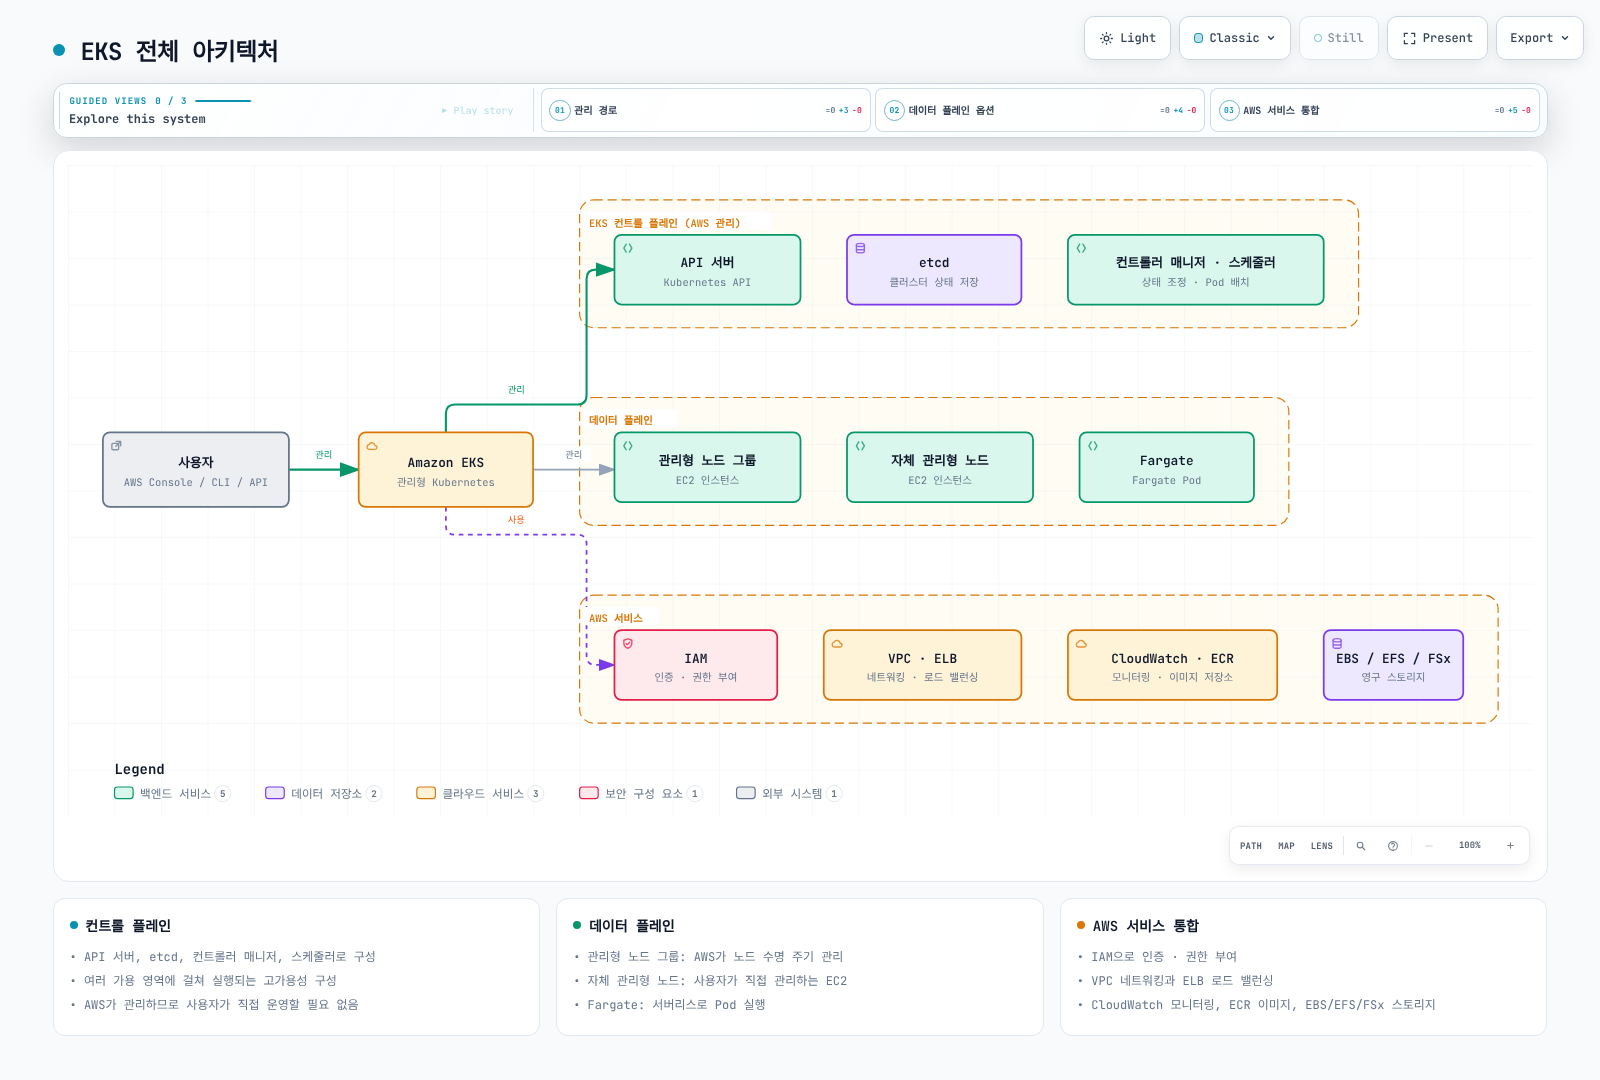The image size is (1600, 1080).
Task: Select the 관리 경로 guided view tab
Action: 706,110
